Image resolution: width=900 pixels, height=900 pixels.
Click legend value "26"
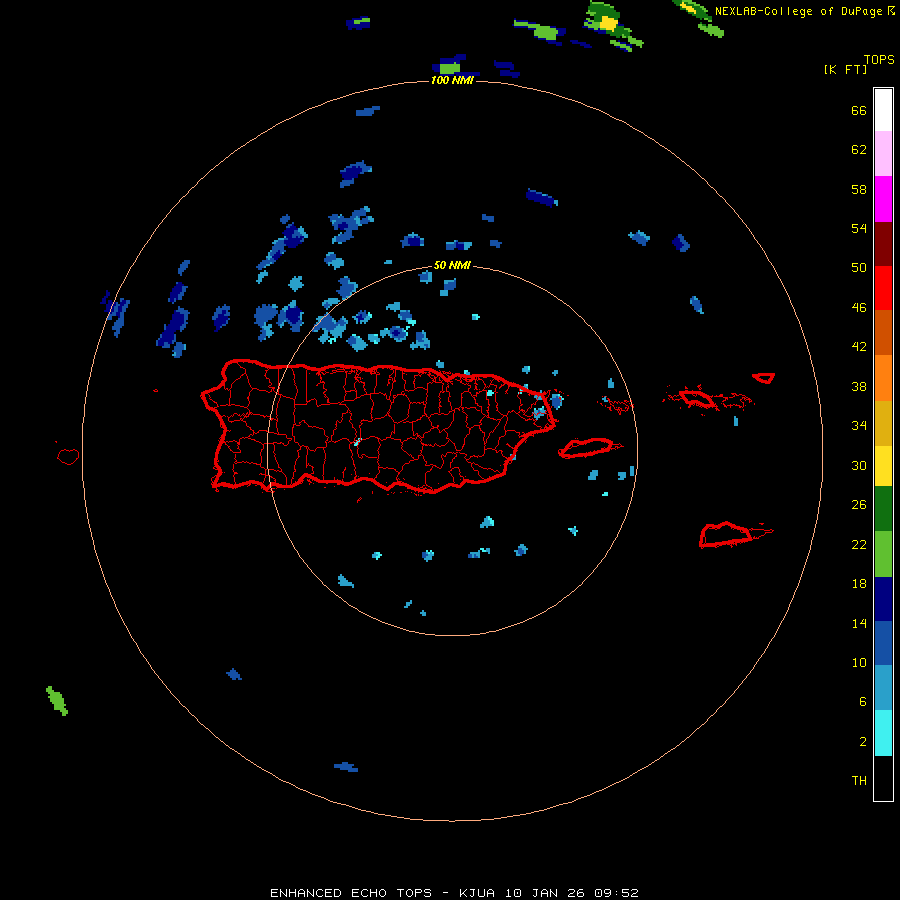(x=859, y=505)
